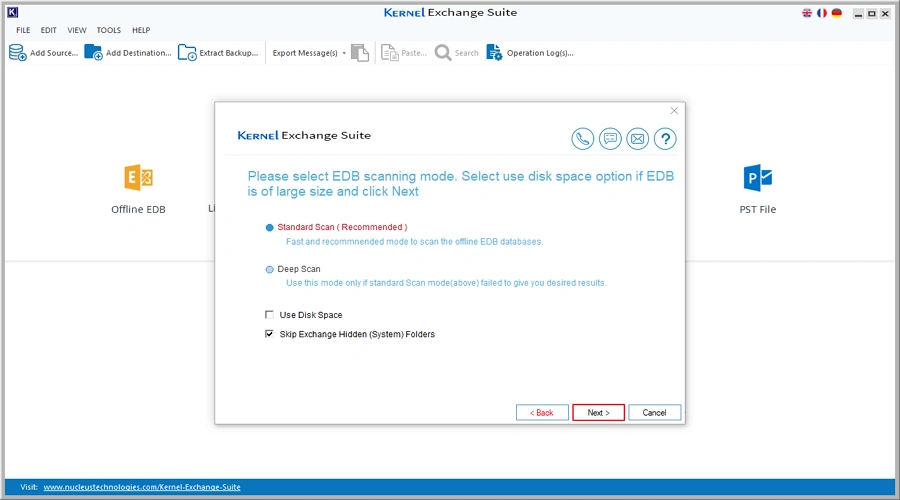Click the Add Source toolbar icon

point(18,53)
